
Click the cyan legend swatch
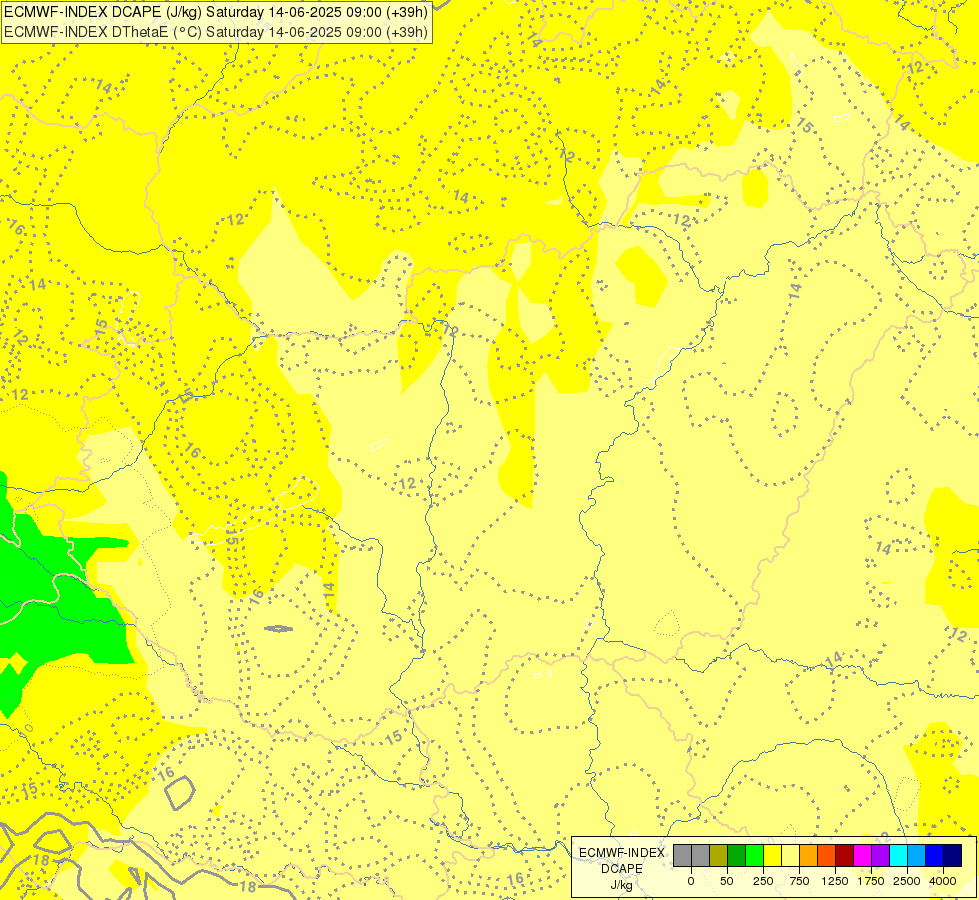point(898,855)
